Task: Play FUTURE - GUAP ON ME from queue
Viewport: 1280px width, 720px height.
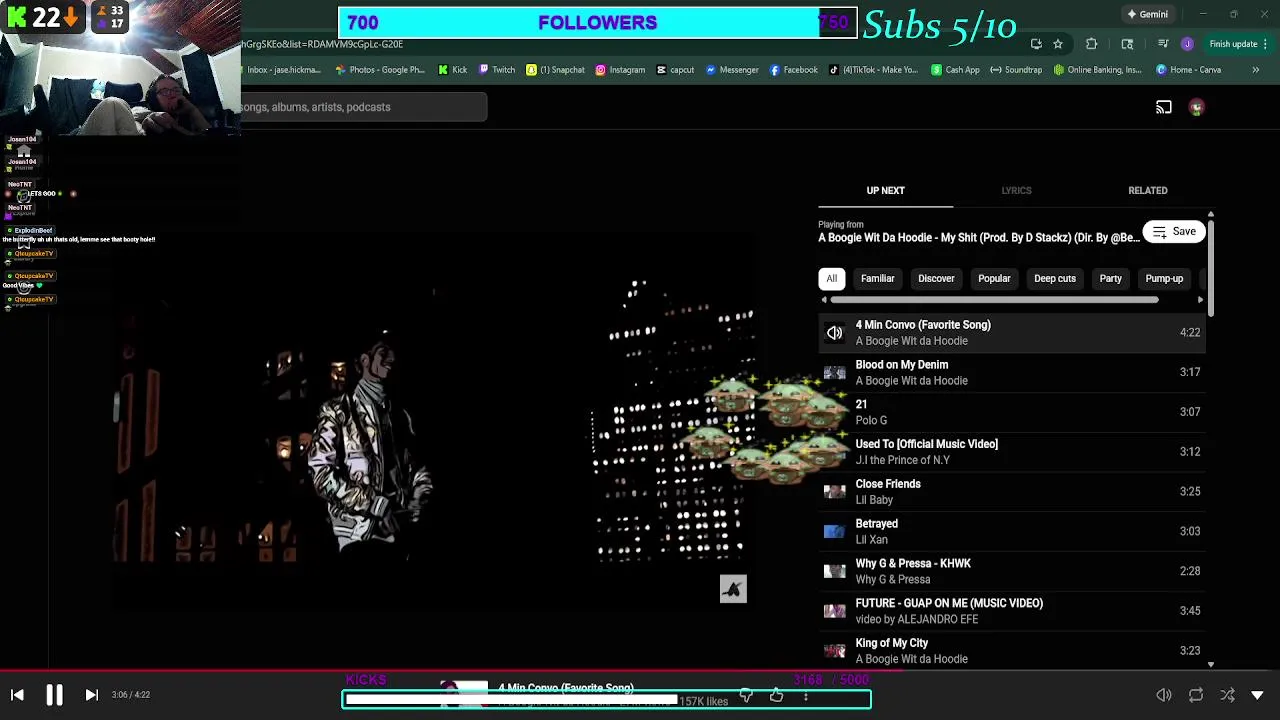Action: 1011,611
